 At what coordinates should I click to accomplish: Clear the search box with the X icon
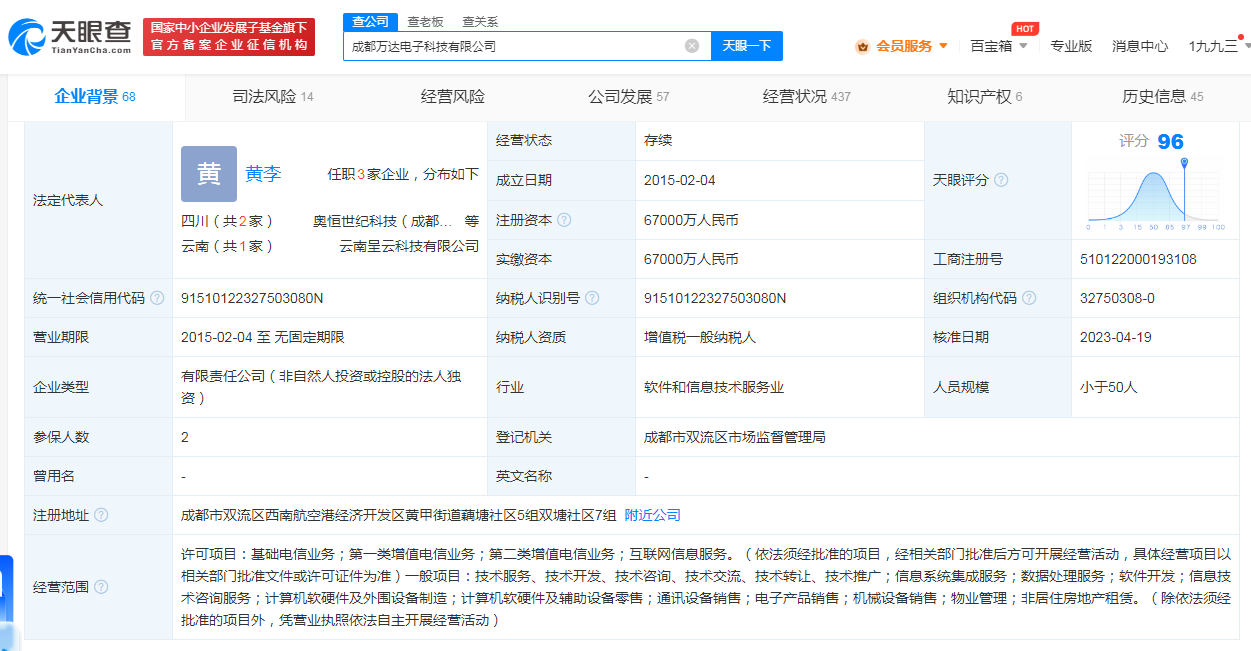tap(691, 46)
